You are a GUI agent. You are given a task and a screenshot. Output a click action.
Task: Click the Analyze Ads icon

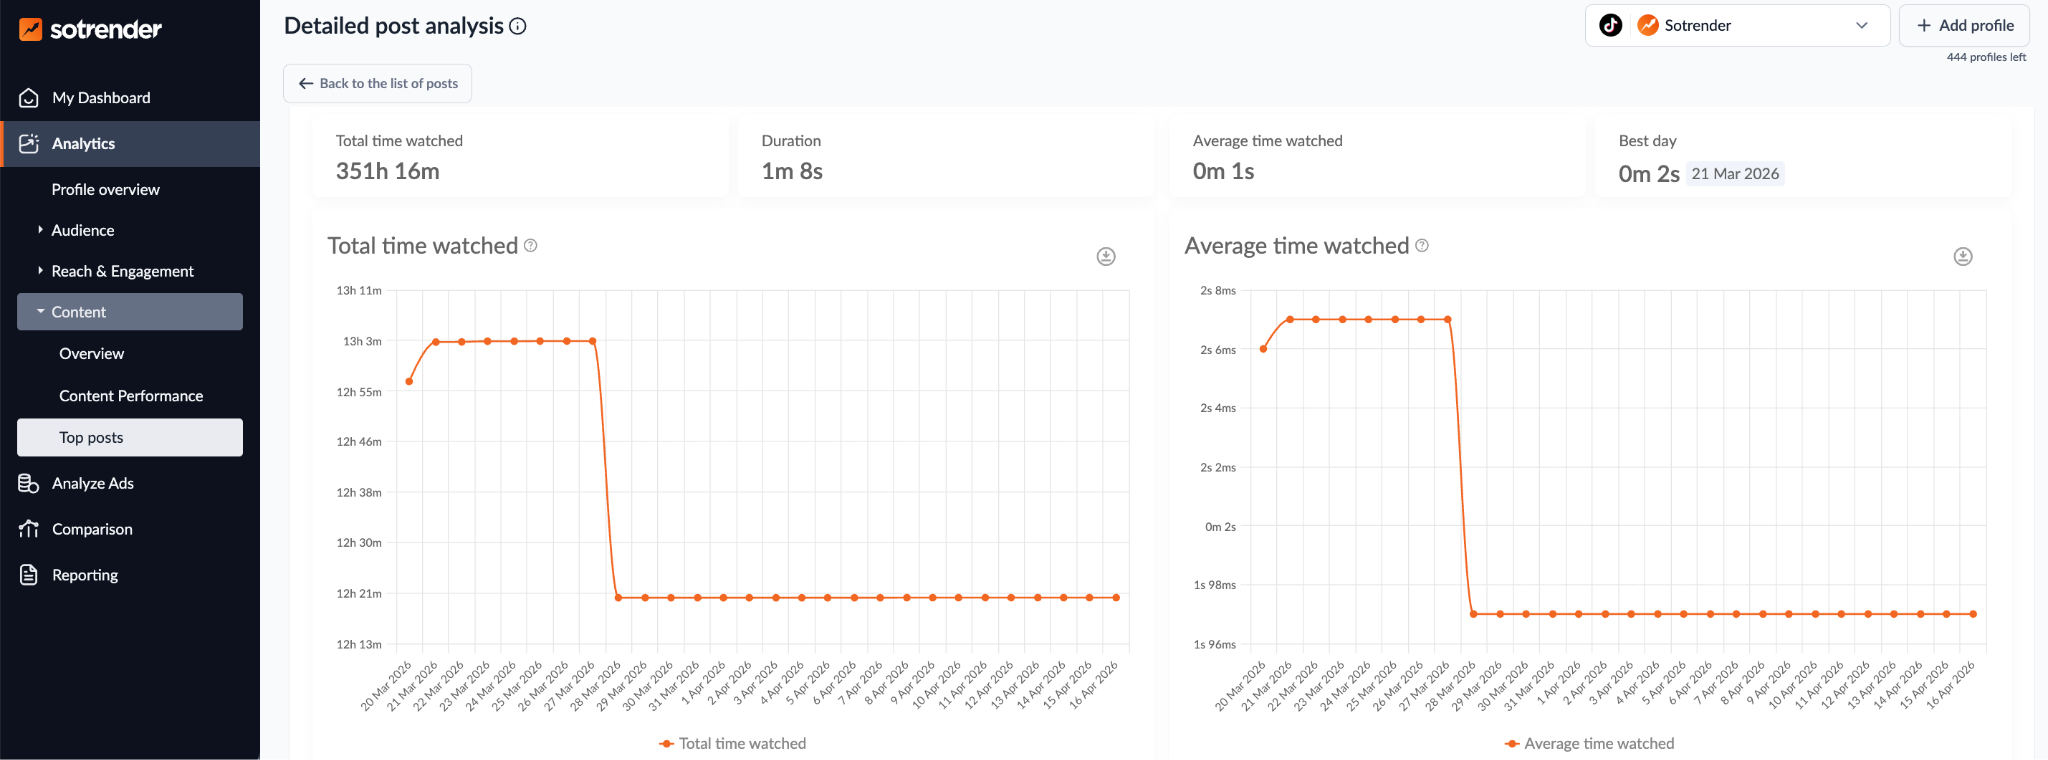[29, 484]
